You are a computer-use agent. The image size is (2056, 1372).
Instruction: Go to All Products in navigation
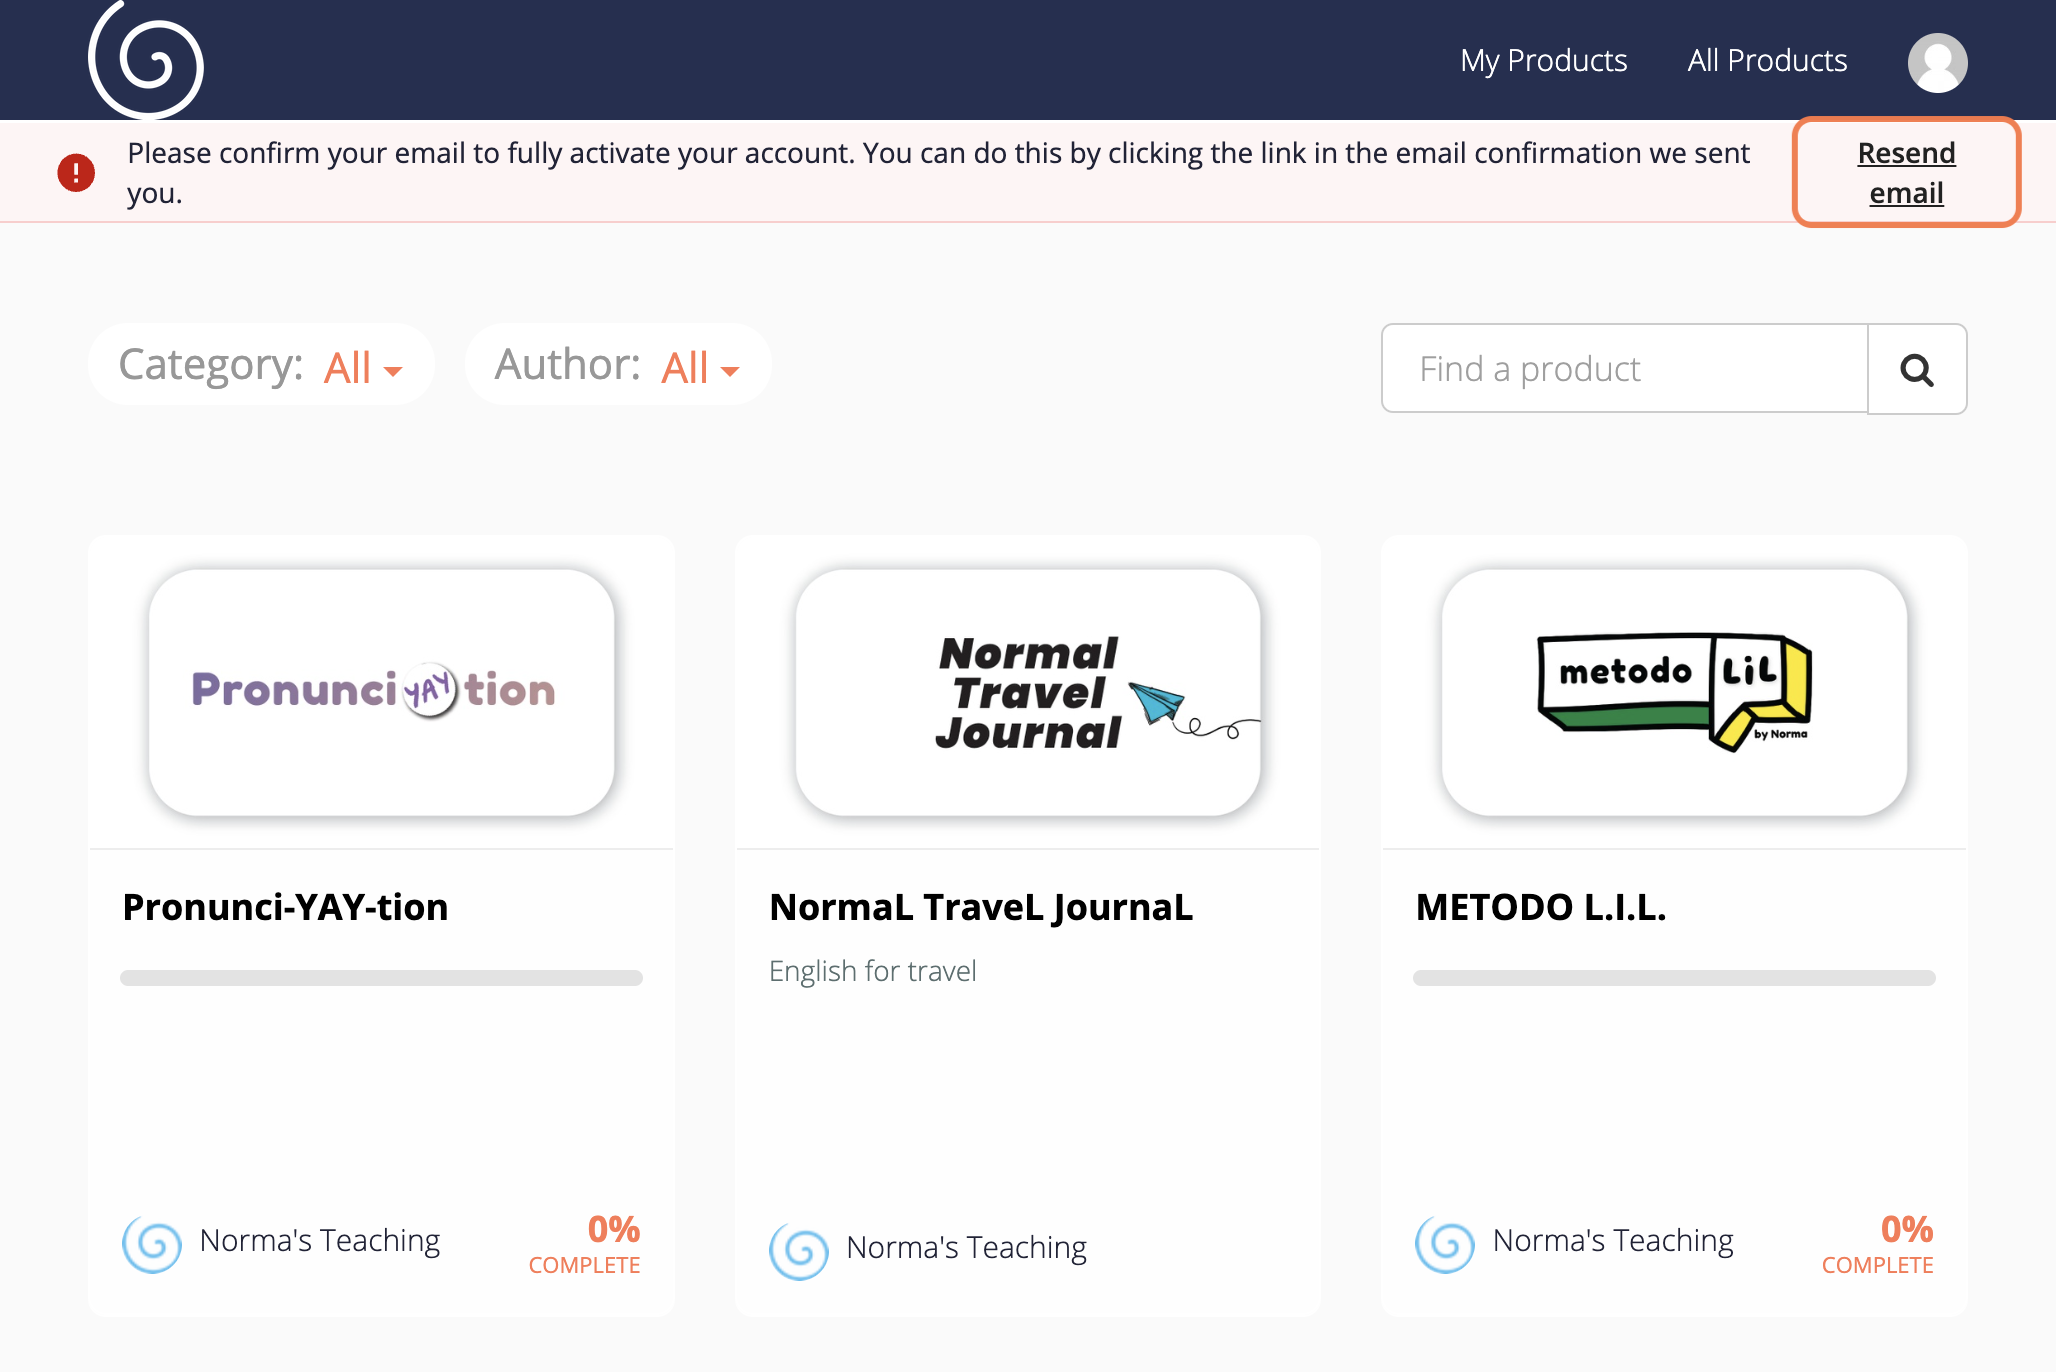tap(1767, 60)
